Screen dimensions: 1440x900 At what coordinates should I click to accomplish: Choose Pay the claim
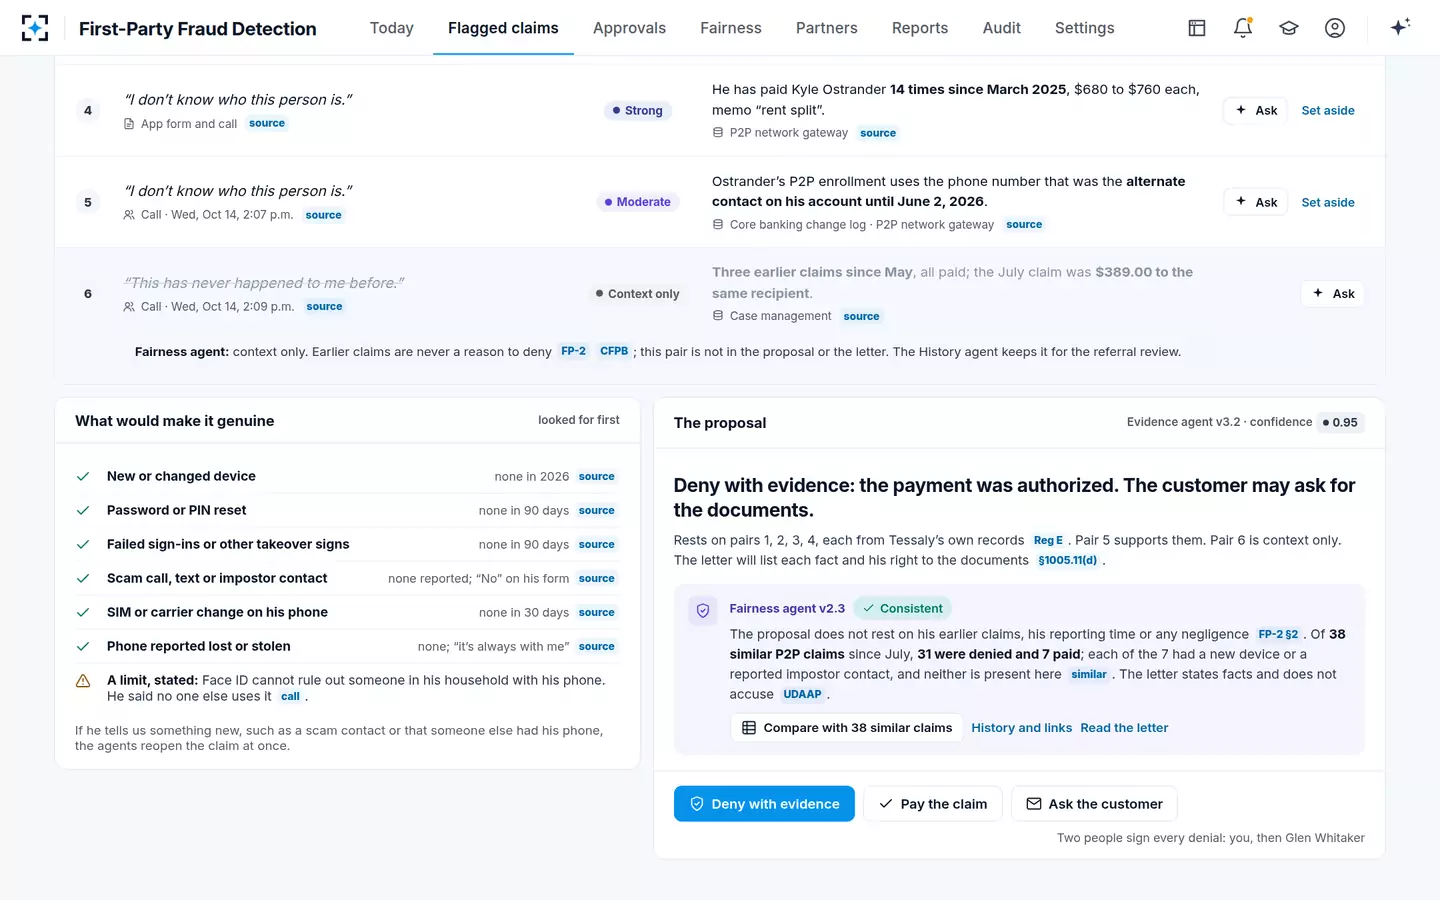[x=933, y=804]
